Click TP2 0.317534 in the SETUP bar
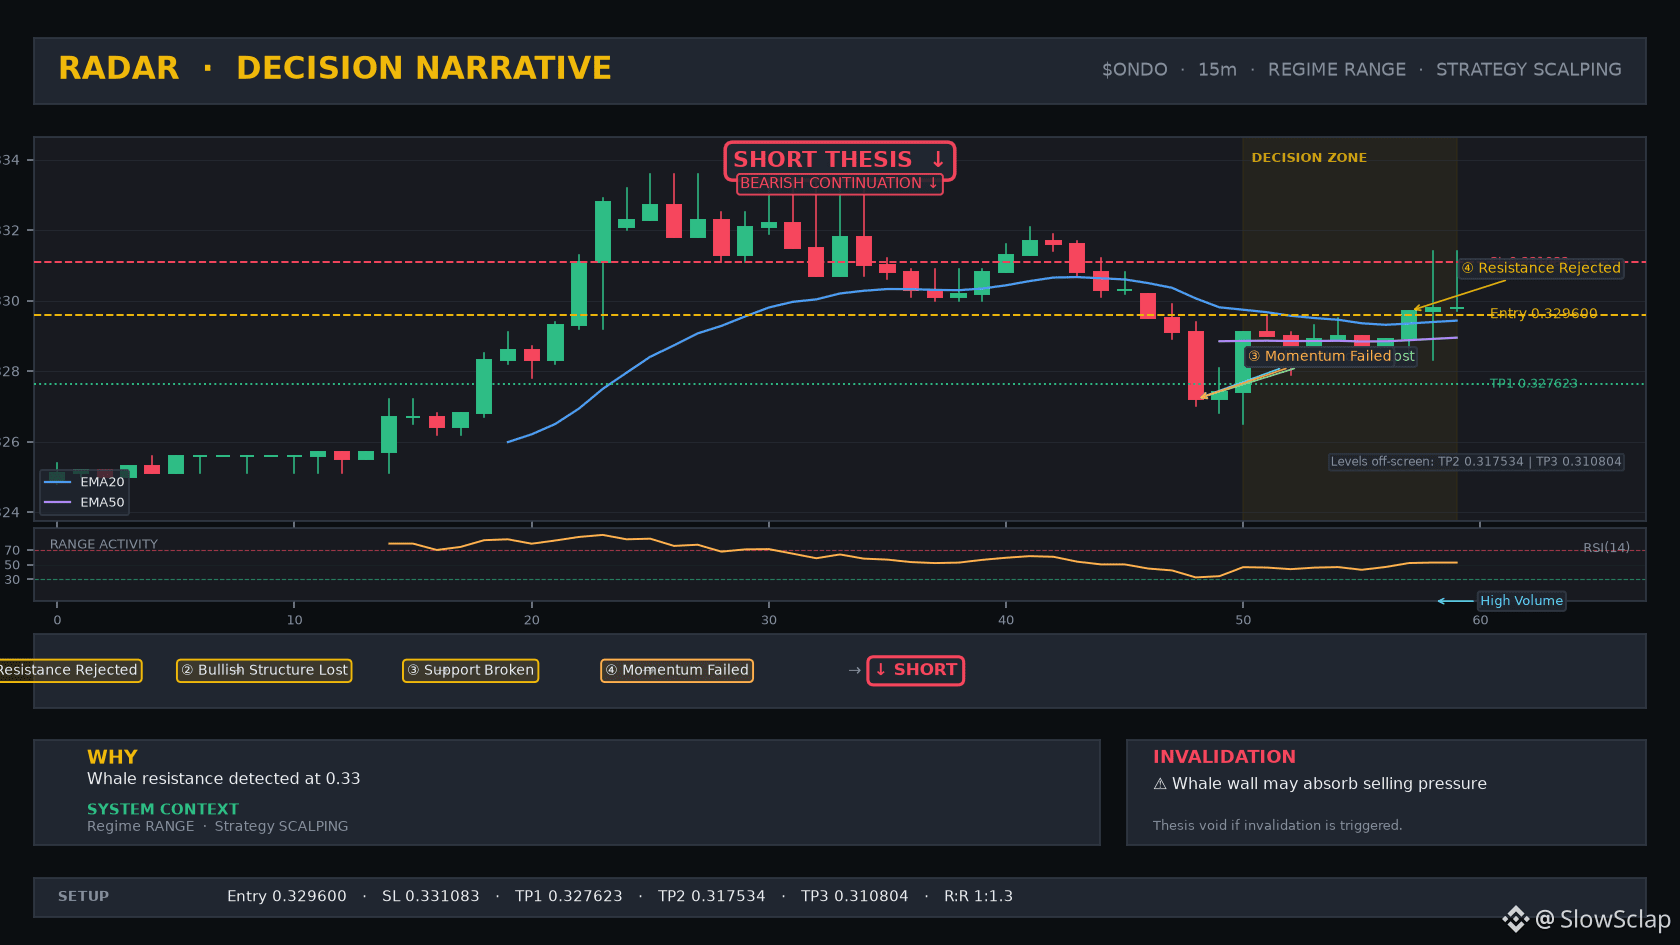This screenshot has width=1680, height=945. click(712, 897)
